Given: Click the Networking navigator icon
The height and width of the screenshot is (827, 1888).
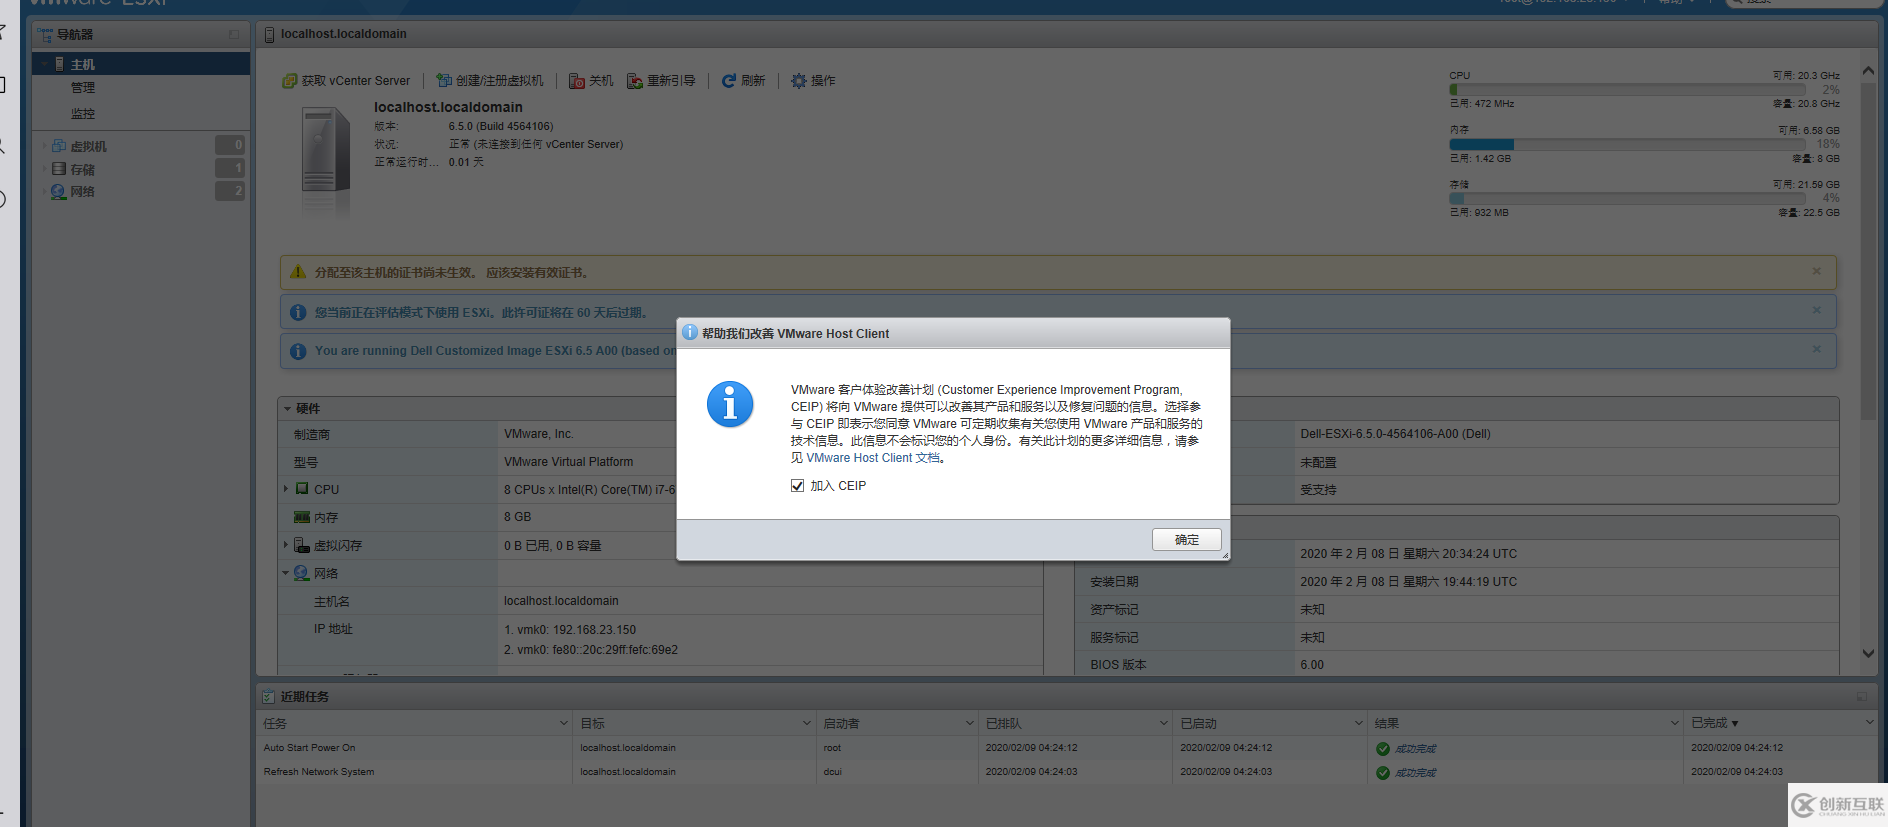Looking at the screenshot, I should point(59,191).
